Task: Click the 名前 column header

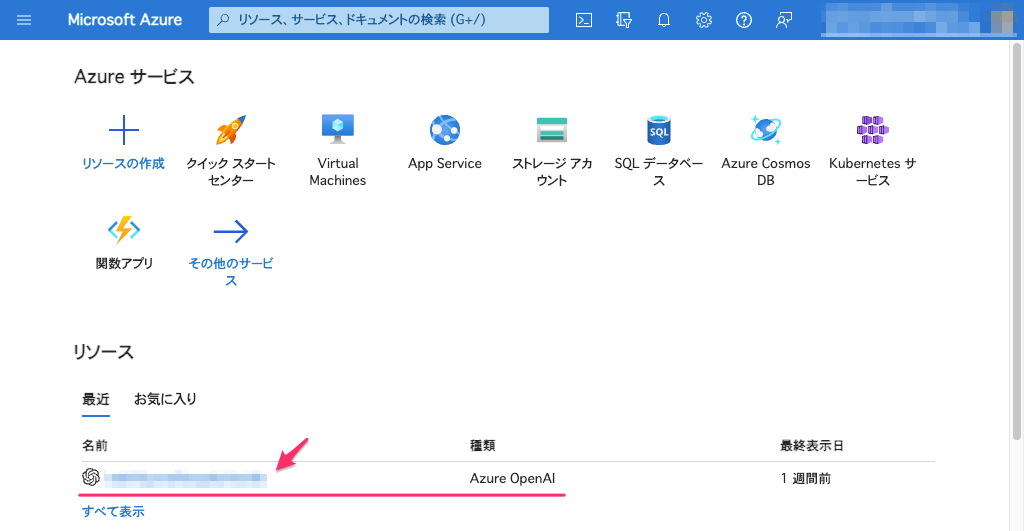Action: click(x=95, y=445)
